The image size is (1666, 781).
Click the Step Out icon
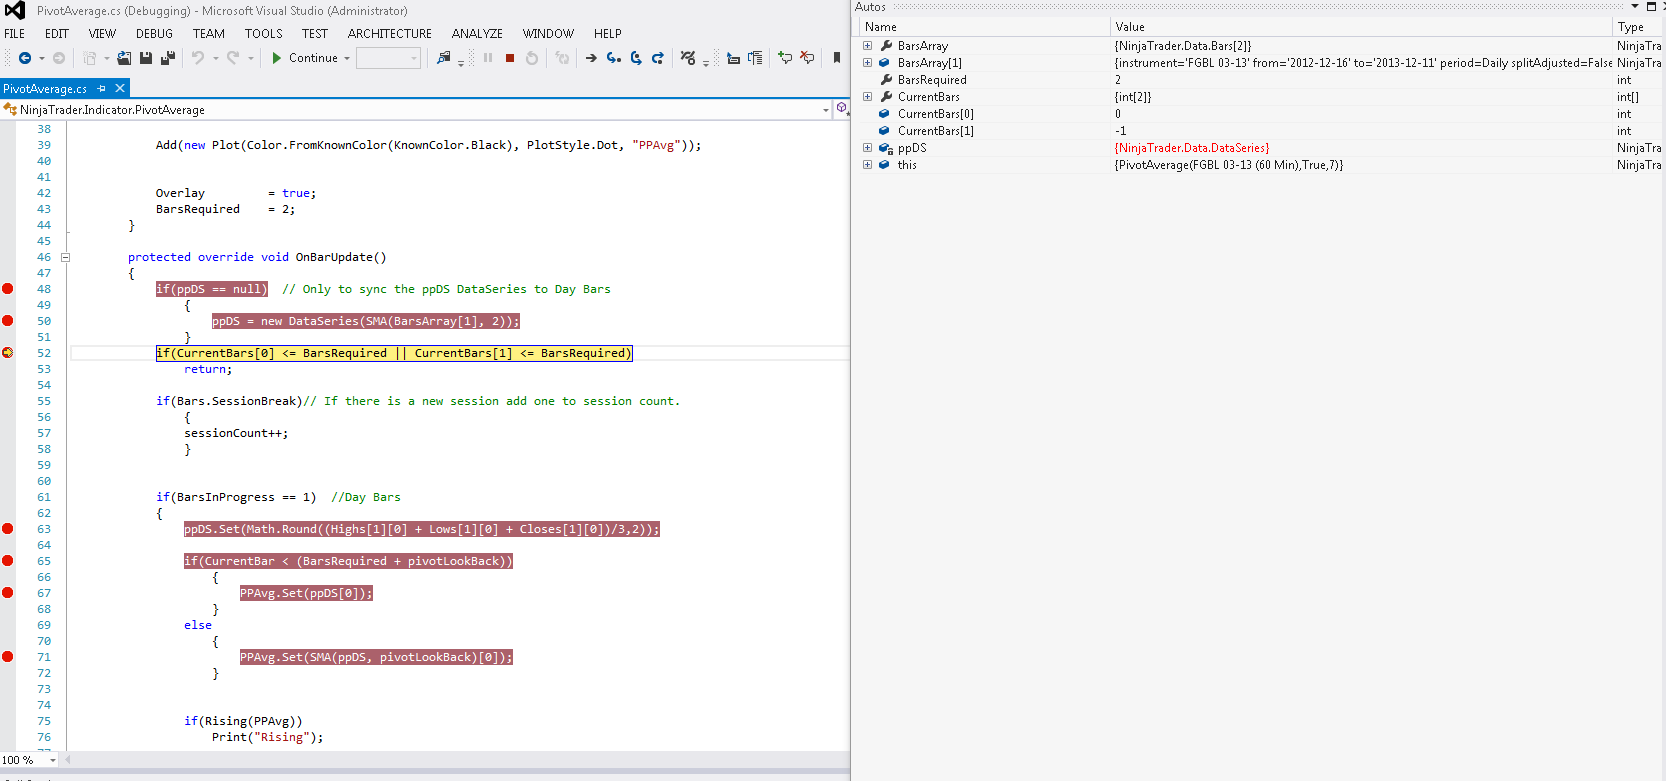click(x=658, y=58)
